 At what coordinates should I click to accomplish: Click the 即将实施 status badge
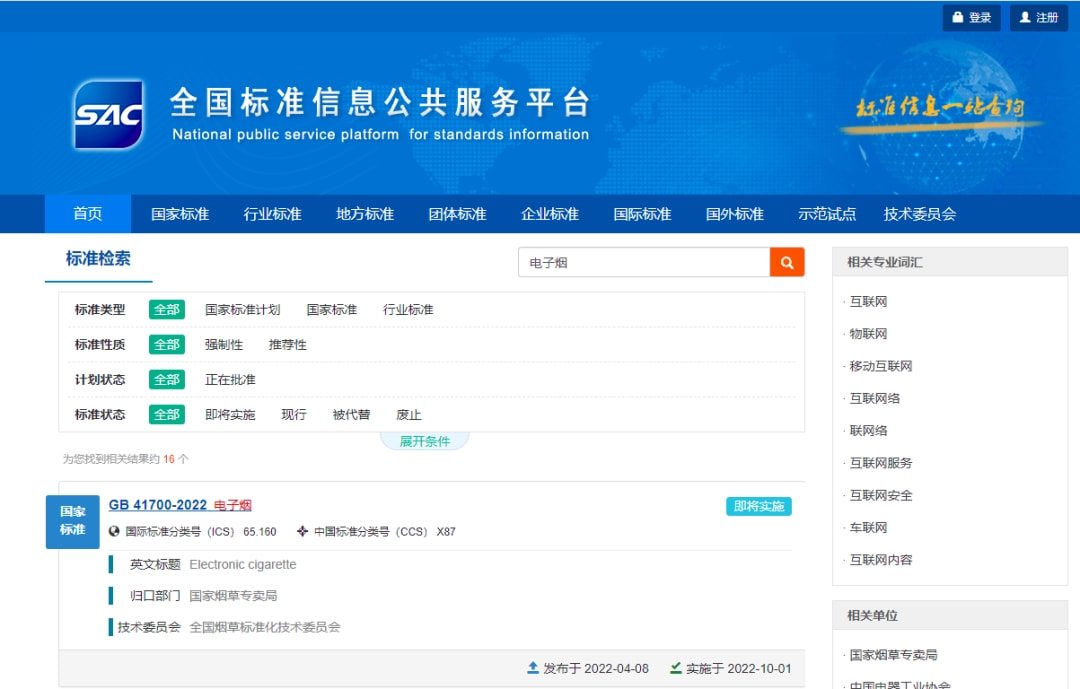point(758,506)
